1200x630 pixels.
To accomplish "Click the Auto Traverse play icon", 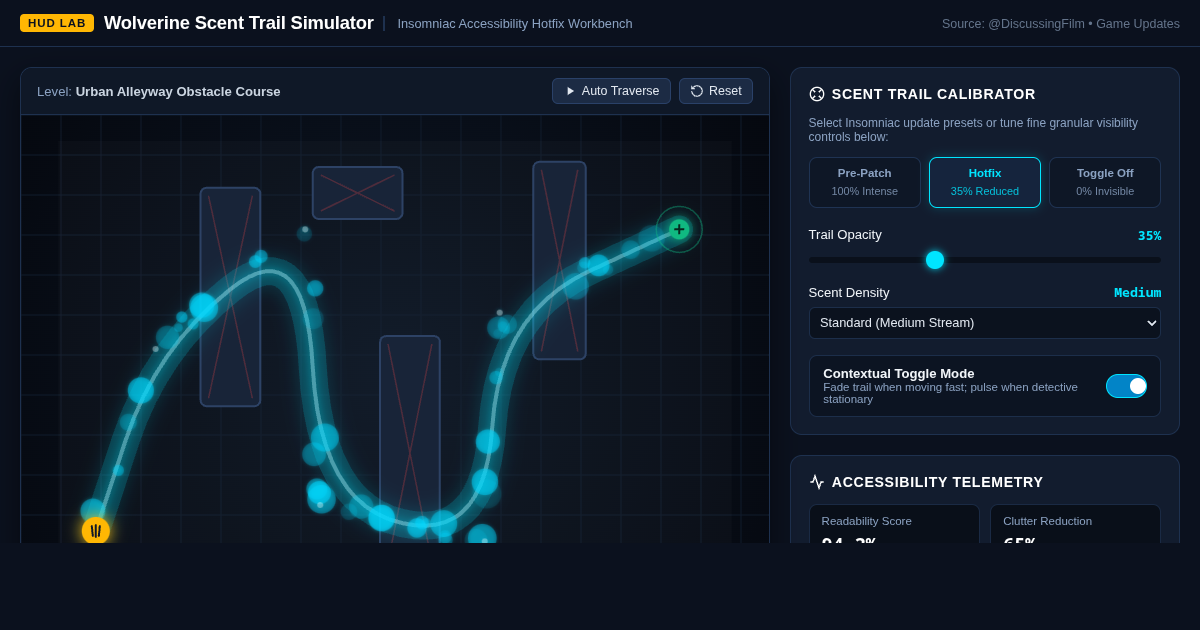I will tap(571, 91).
